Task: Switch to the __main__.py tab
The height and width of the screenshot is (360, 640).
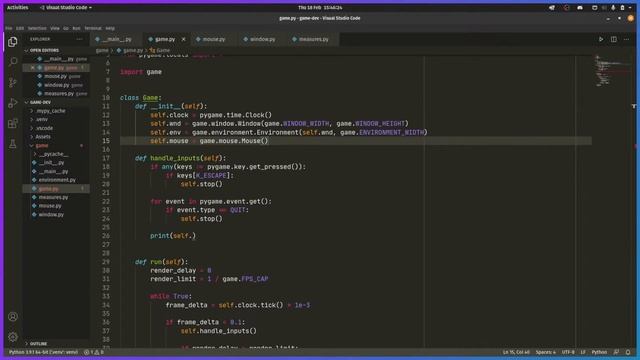Action: 117,39
